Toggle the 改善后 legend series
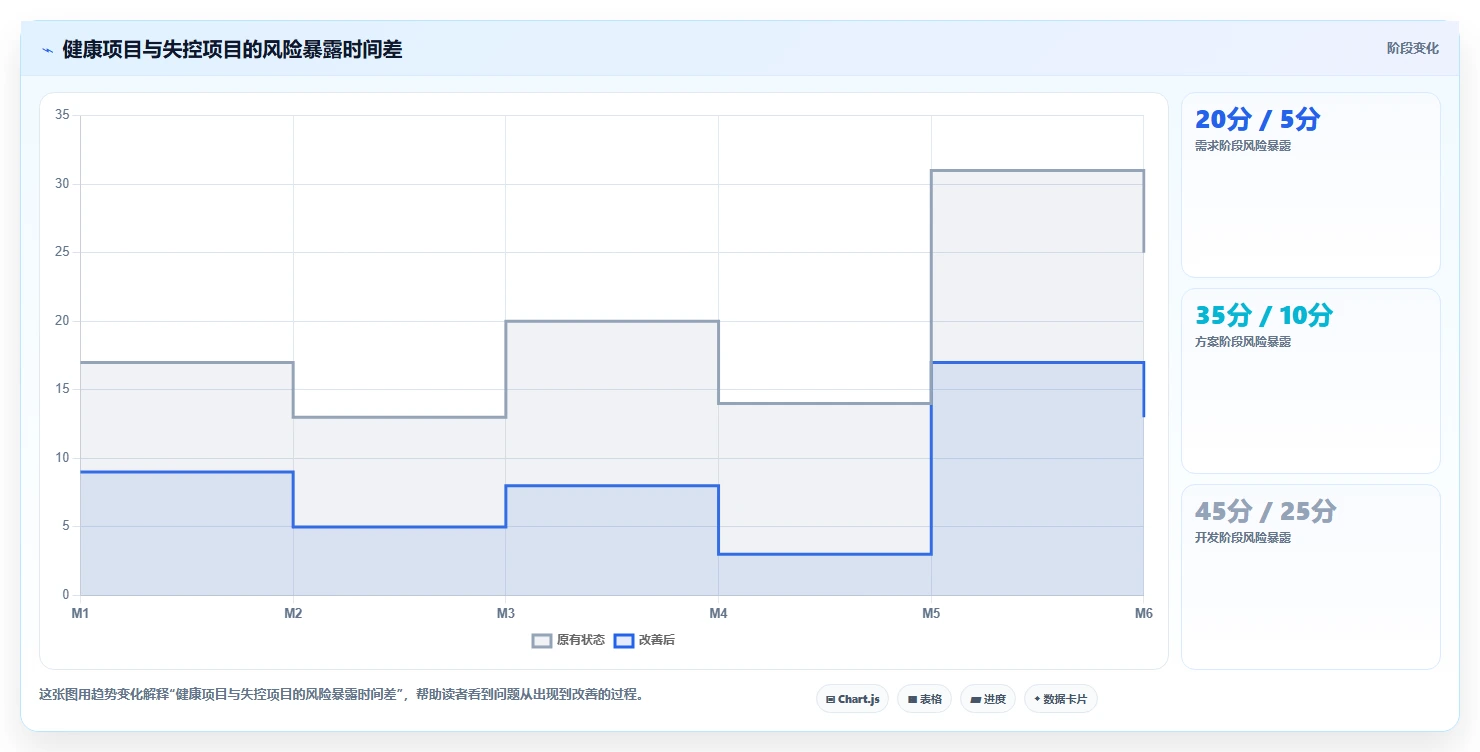This screenshot has width=1480, height=752. pyautogui.click(x=644, y=640)
